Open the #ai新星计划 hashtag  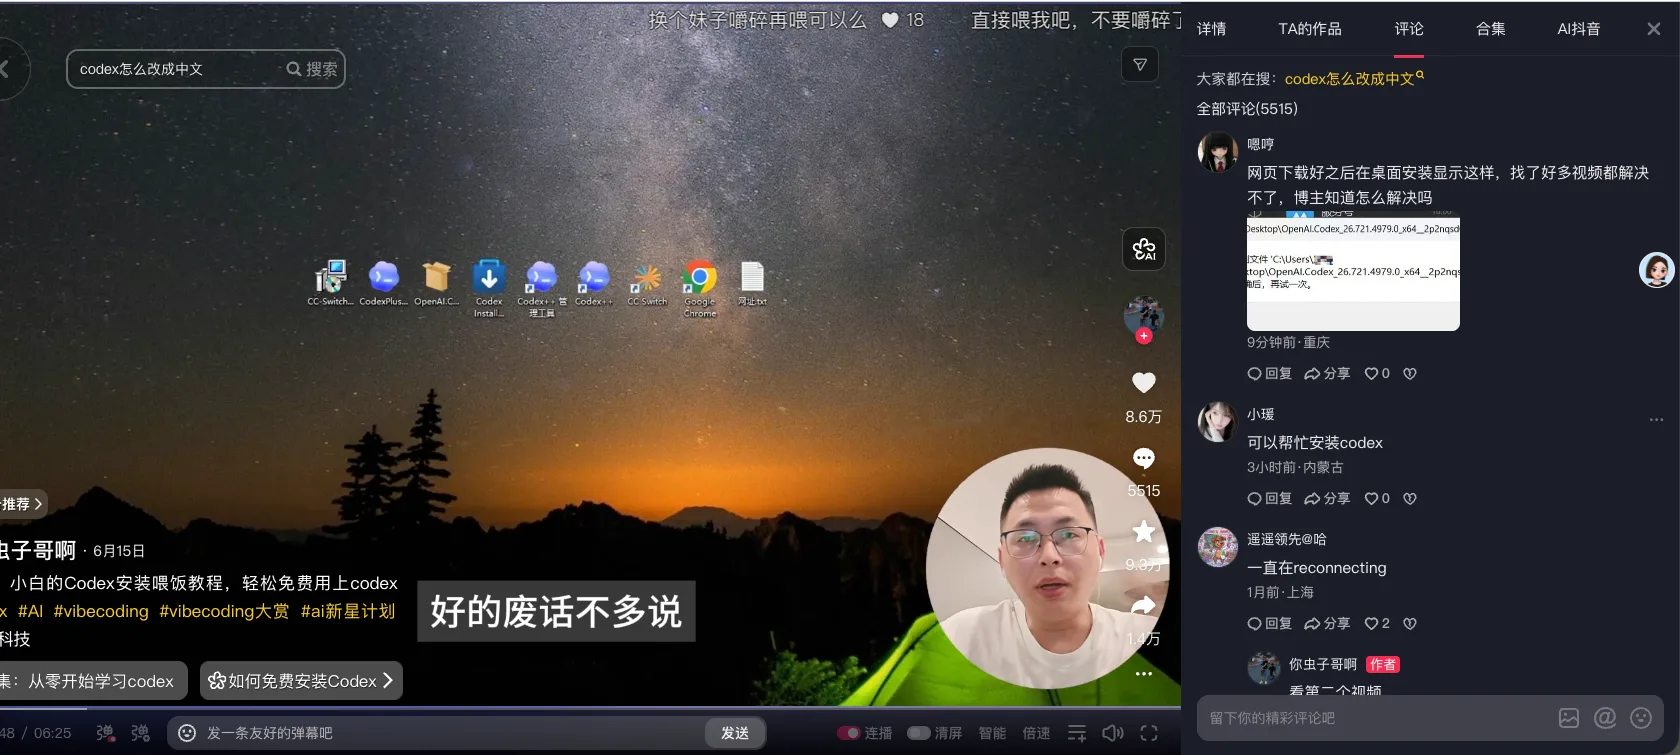click(x=348, y=611)
